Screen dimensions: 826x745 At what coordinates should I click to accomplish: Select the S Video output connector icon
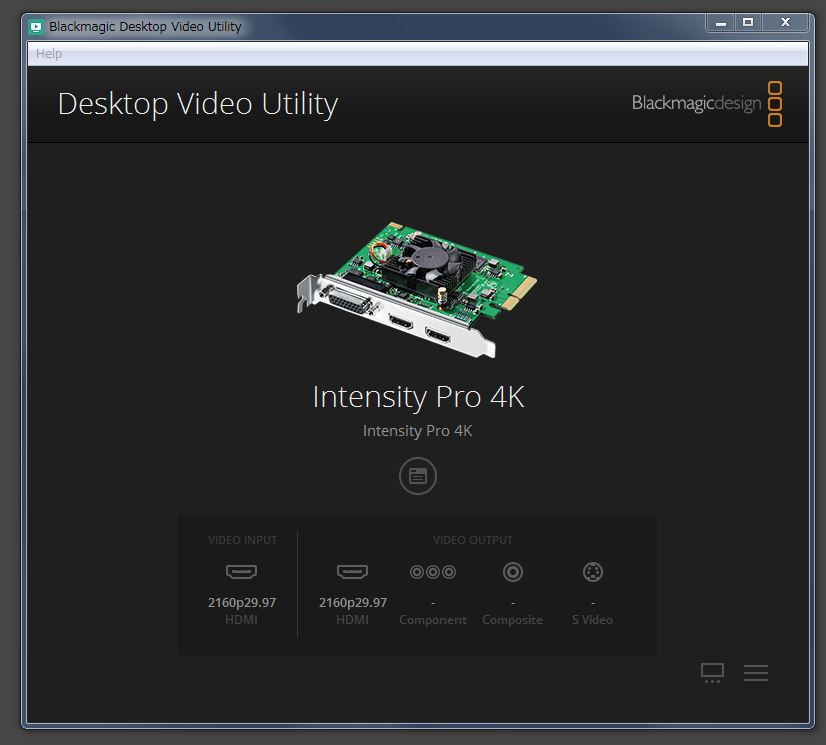[x=593, y=572]
